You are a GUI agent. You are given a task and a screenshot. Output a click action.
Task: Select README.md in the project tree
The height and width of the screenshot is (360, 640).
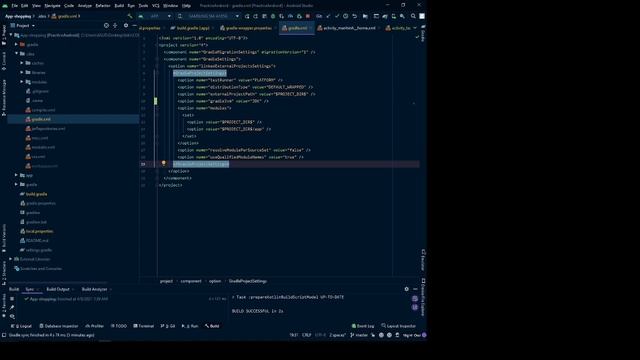point(36,240)
